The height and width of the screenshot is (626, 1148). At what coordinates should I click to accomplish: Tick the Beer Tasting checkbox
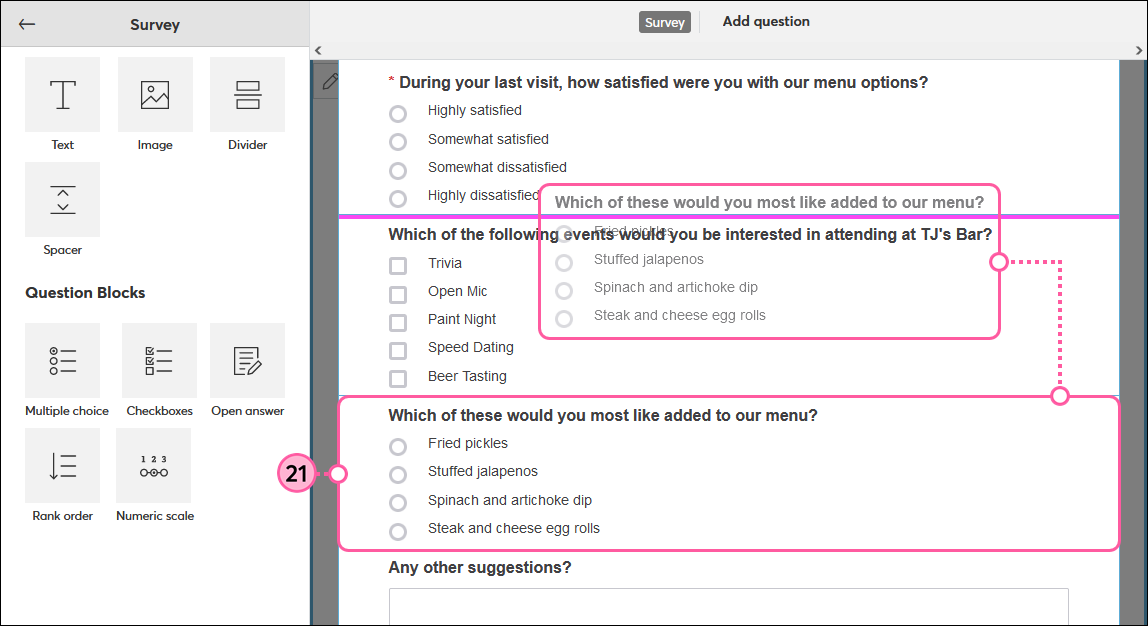[x=398, y=379]
